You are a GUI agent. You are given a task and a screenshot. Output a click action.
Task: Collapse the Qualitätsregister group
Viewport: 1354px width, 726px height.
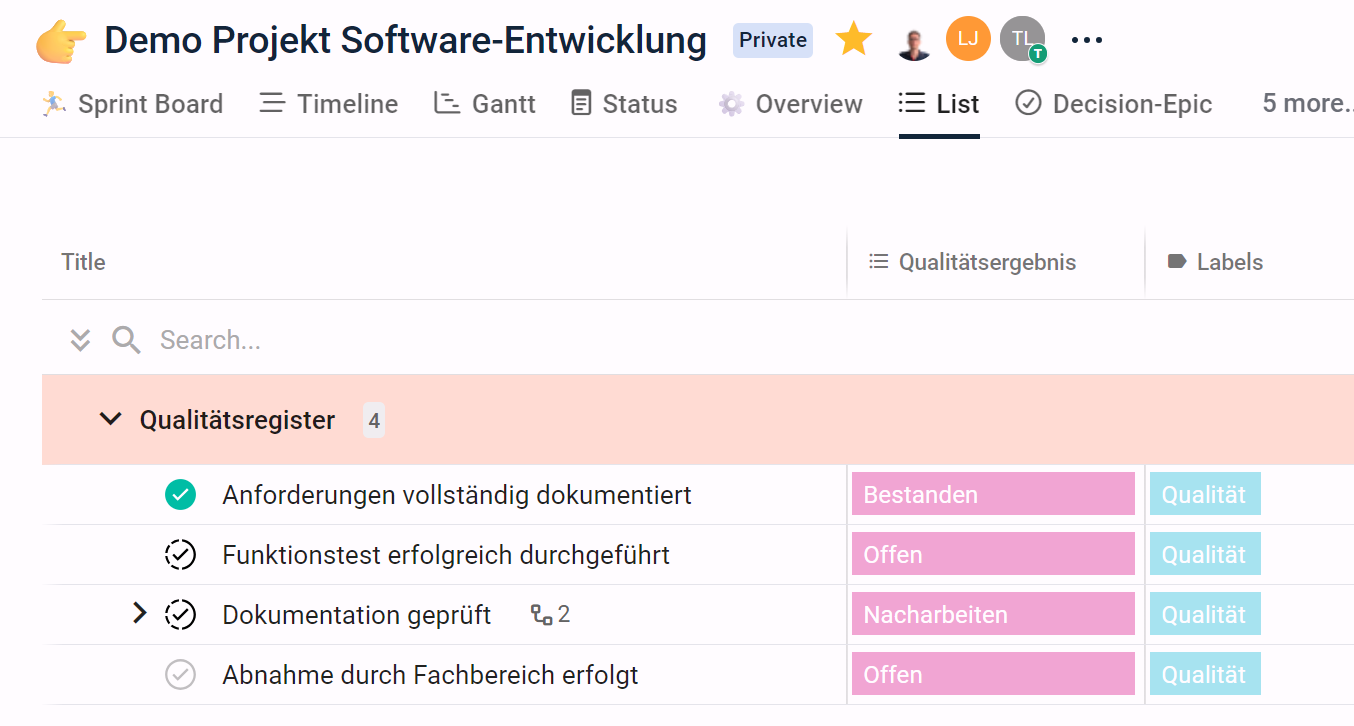pos(110,419)
